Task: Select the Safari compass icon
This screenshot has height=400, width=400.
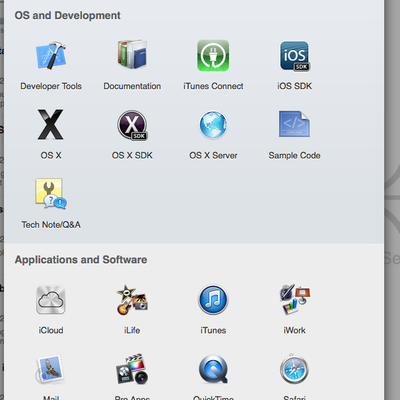Action: (x=294, y=369)
